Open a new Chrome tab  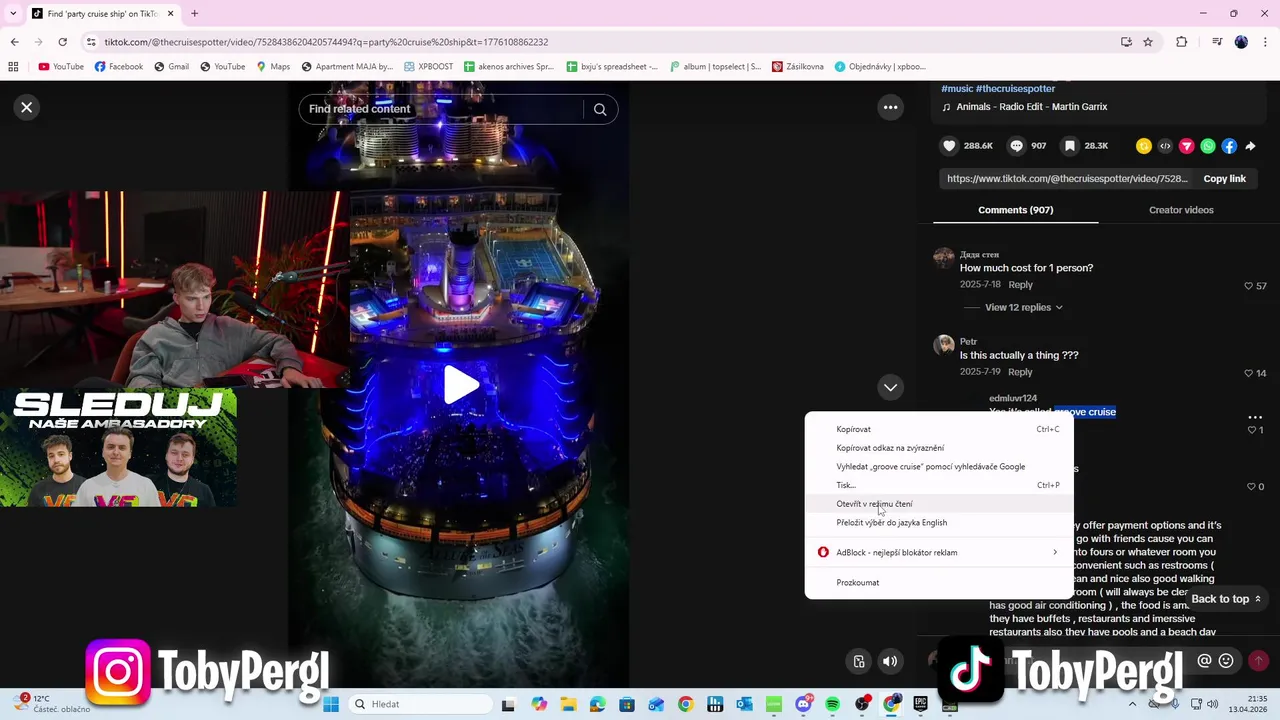point(194,14)
